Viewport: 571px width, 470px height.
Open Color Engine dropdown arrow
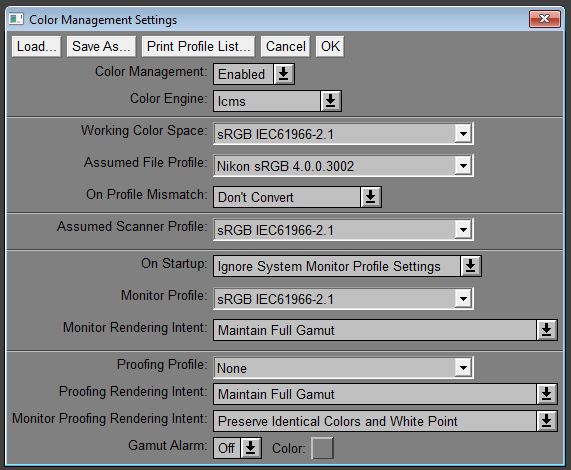pos(331,101)
